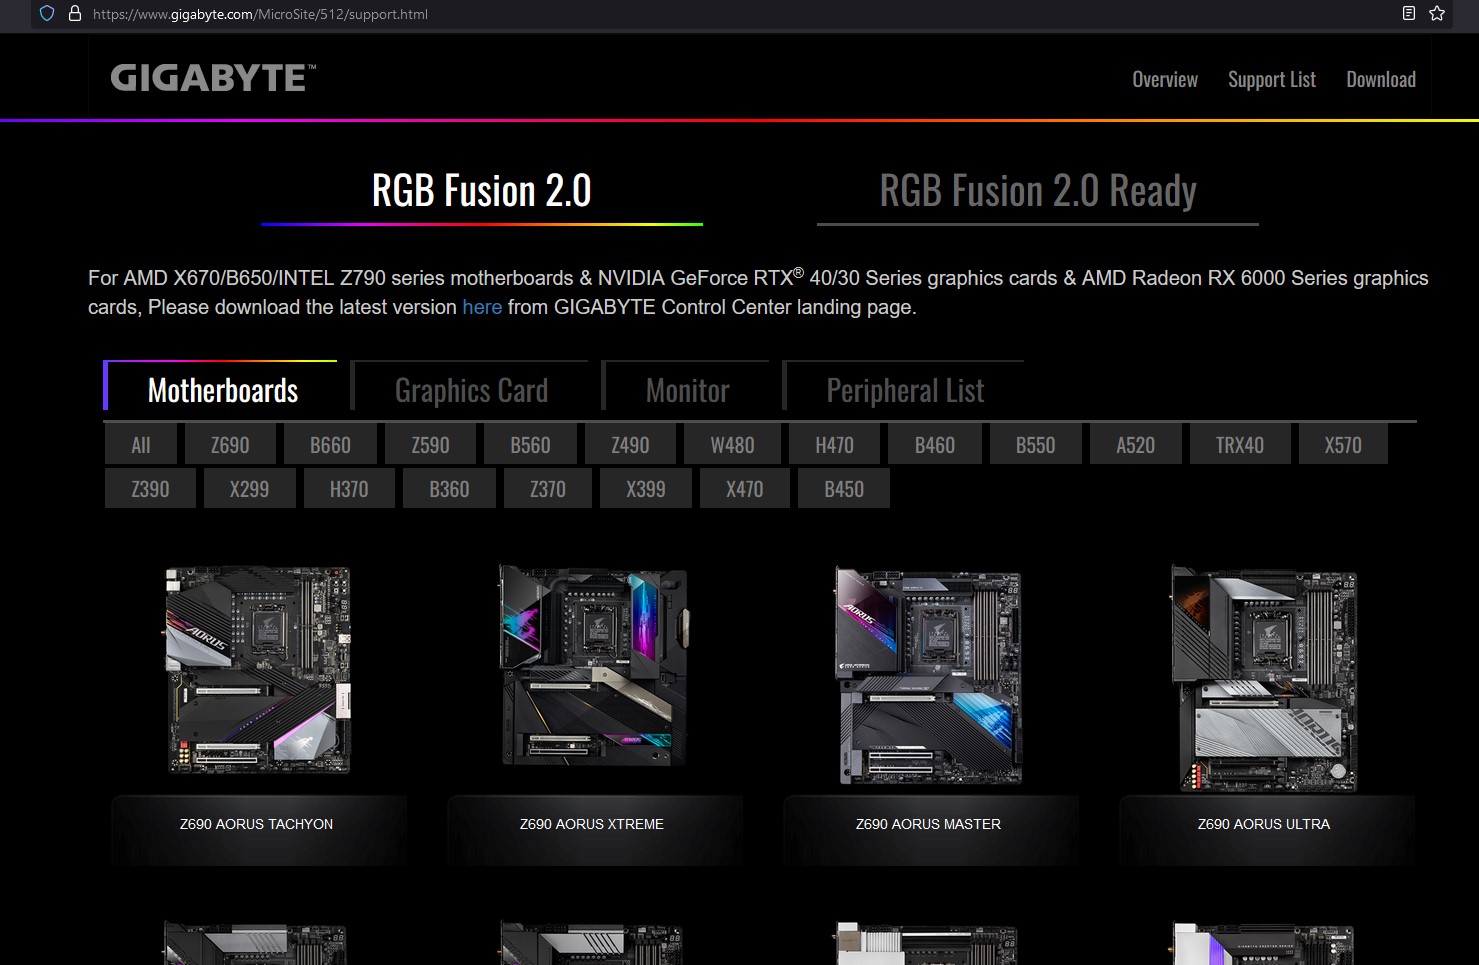Viewport: 1479px width, 965px height.
Task: Filter by B550 chipset
Action: coord(1036,445)
